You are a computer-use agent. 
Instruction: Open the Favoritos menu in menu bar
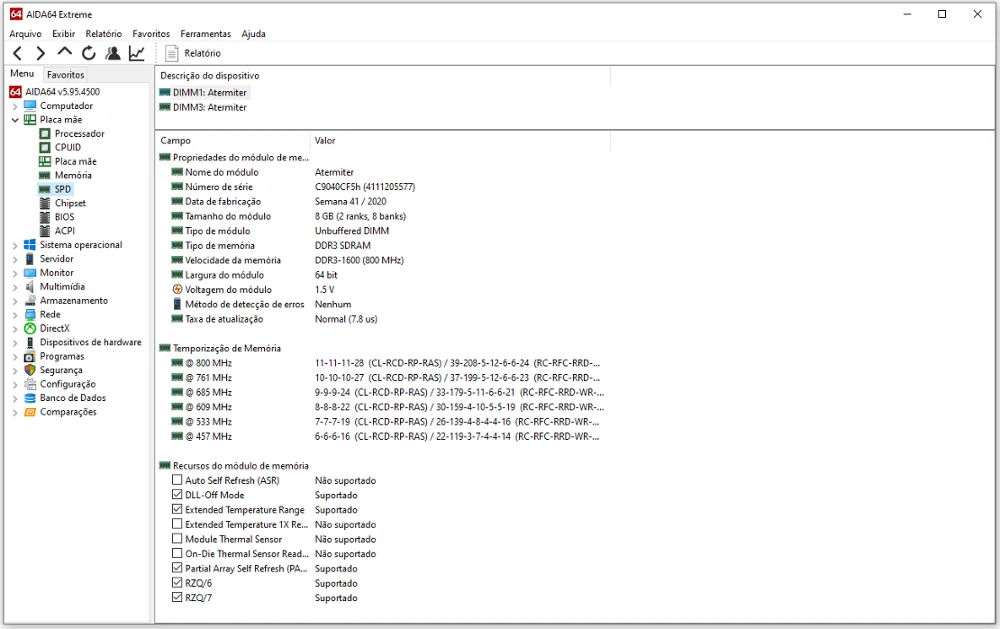click(151, 34)
